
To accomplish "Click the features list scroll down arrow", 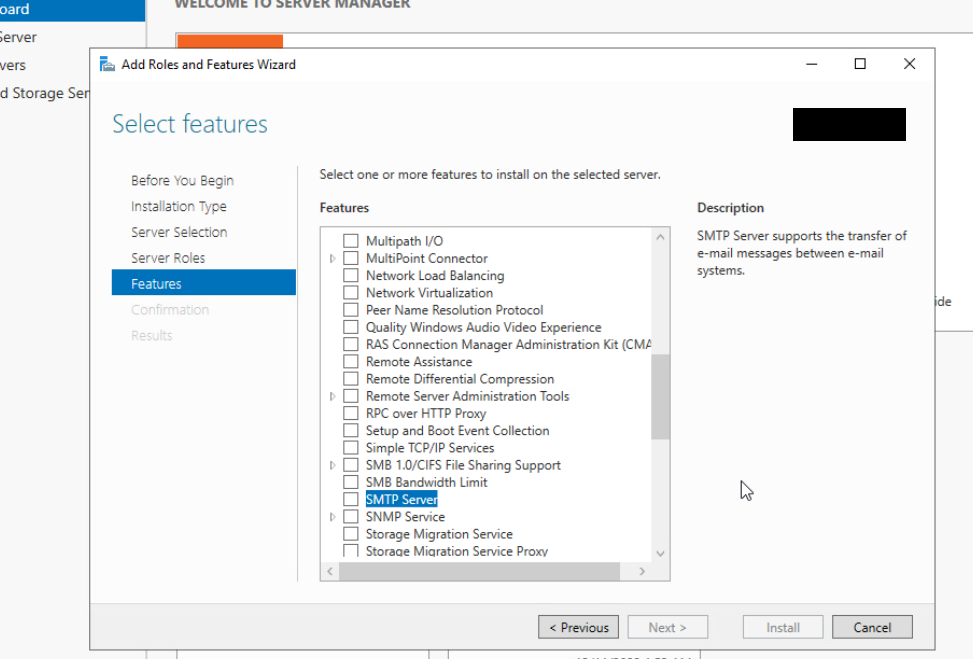I will 660,554.
